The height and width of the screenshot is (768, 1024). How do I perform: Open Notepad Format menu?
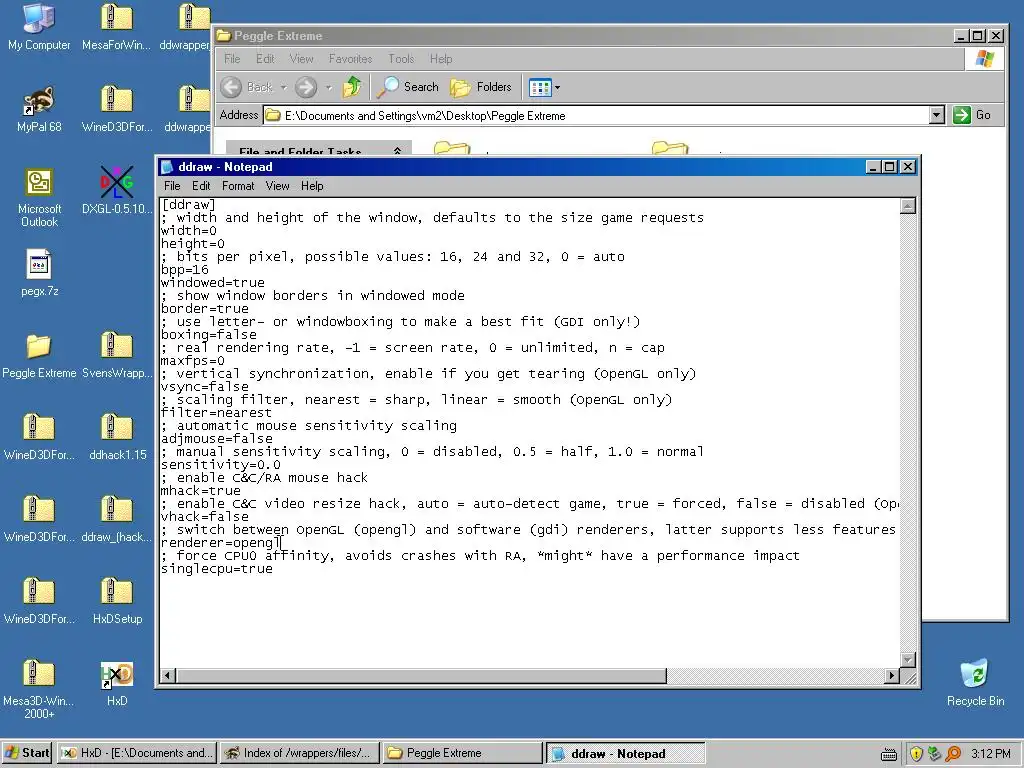tap(238, 186)
